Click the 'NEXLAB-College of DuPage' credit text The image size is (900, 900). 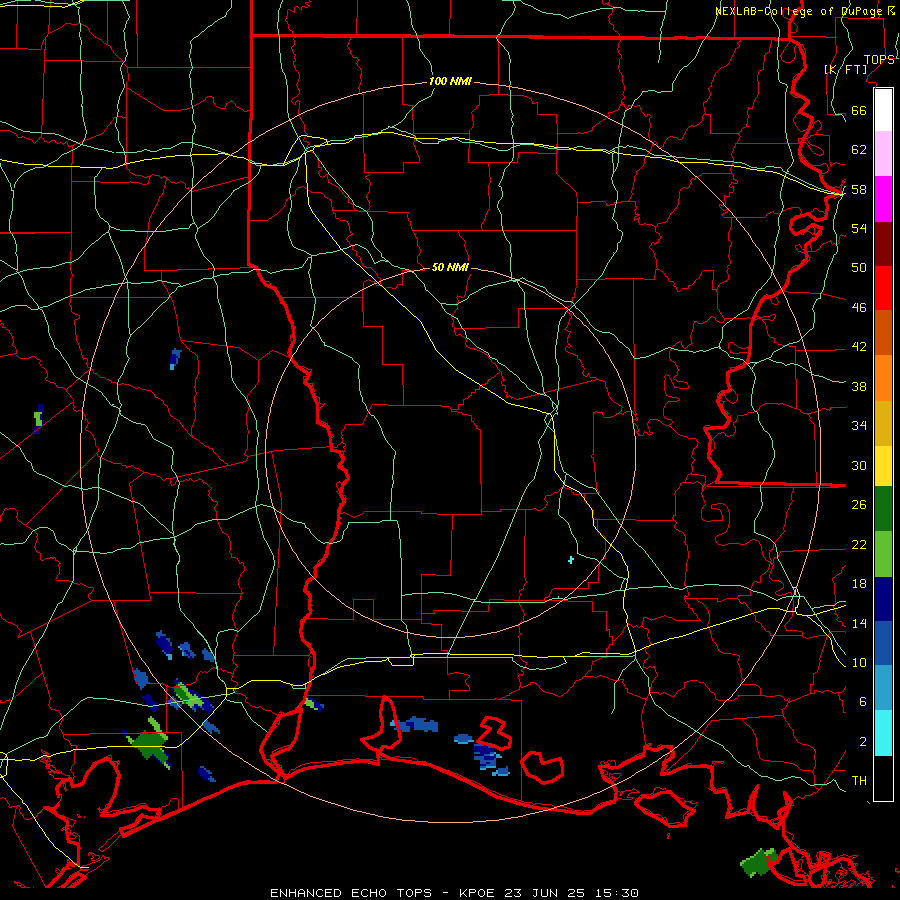click(798, 11)
